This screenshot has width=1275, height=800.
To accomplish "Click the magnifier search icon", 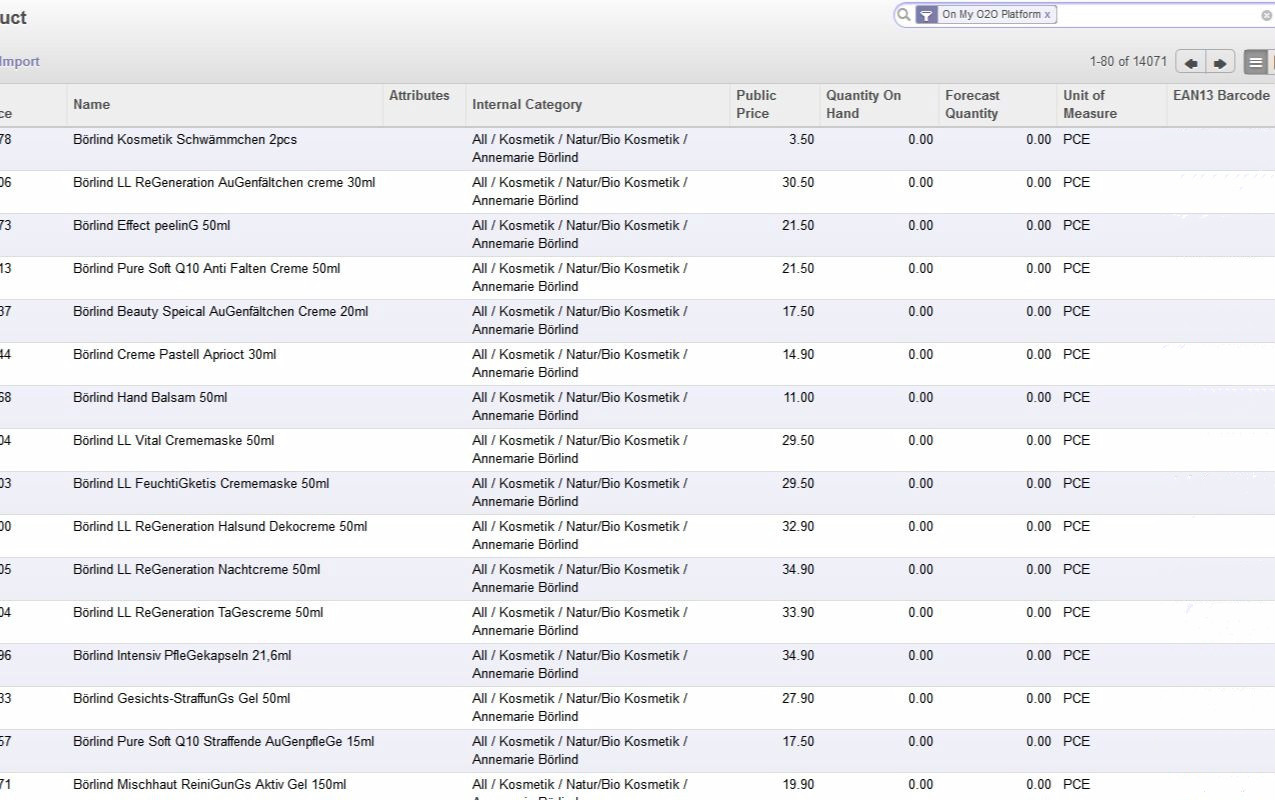I will pyautogui.click(x=904, y=15).
